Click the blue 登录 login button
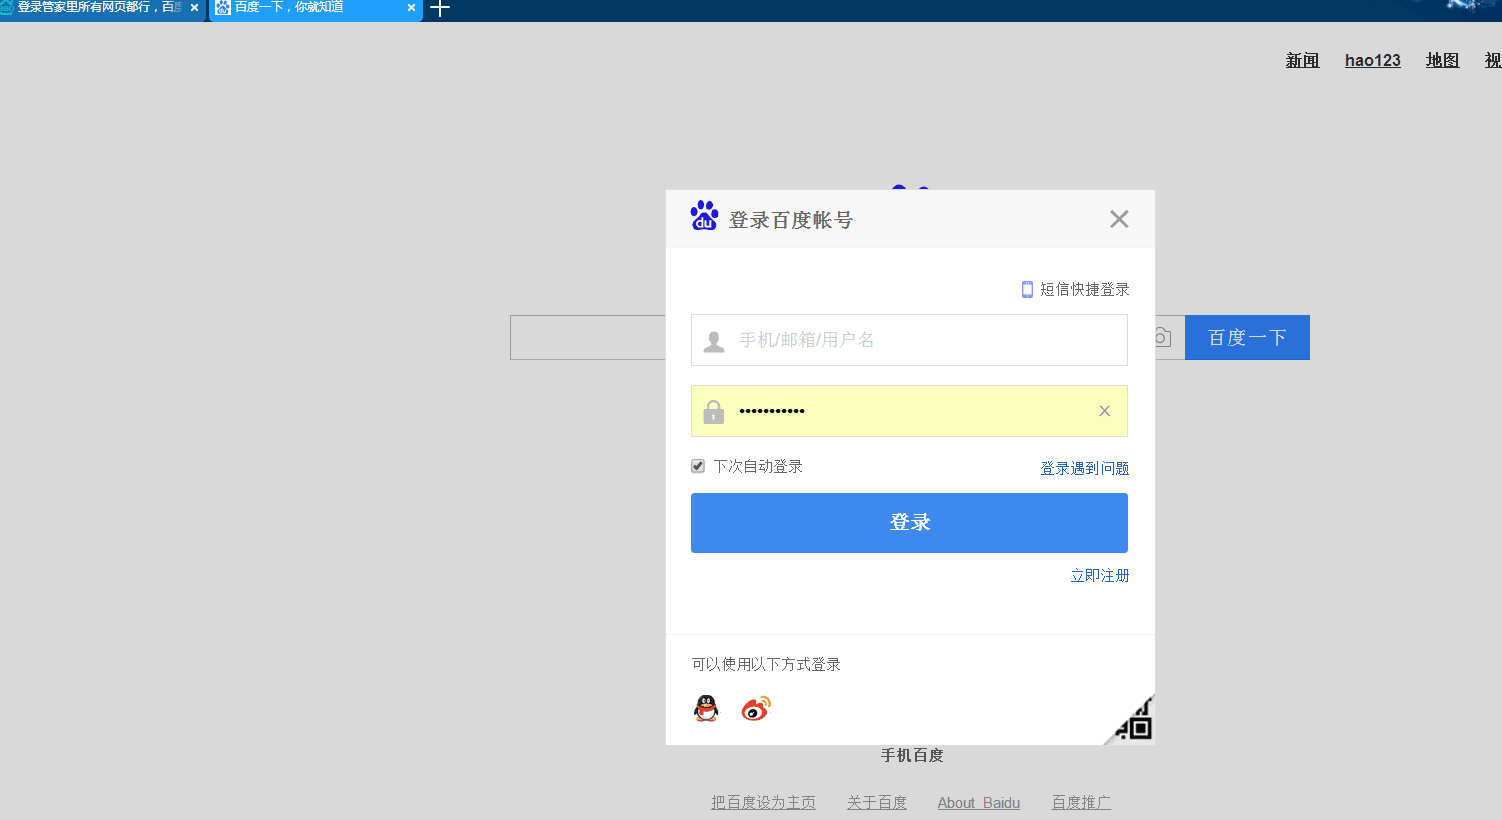This screenshot has height=820, width=1502. [909, 522]
